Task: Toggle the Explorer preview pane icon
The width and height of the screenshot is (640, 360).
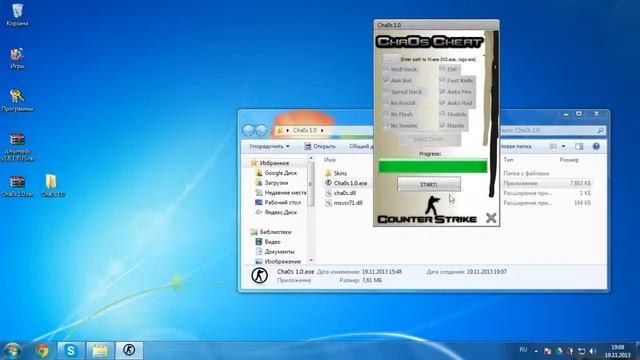Action: [579, 146]
